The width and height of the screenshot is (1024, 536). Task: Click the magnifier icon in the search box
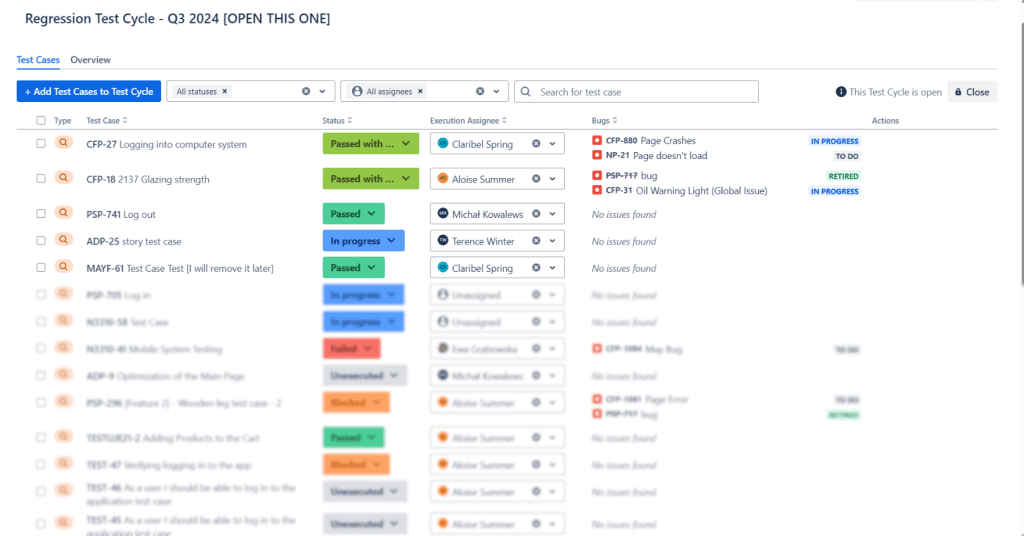(526, 92)
